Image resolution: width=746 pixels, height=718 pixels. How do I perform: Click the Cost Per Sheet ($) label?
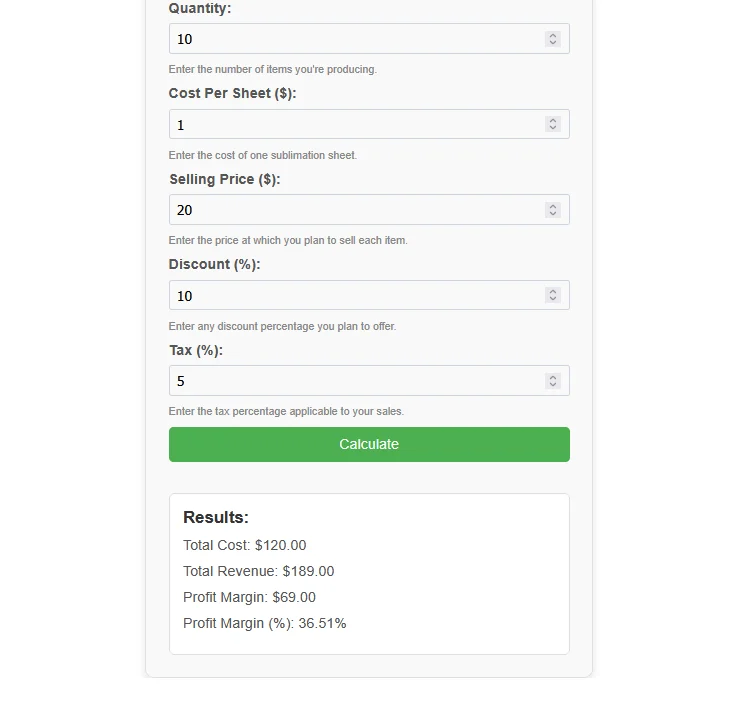click(232, 93)
